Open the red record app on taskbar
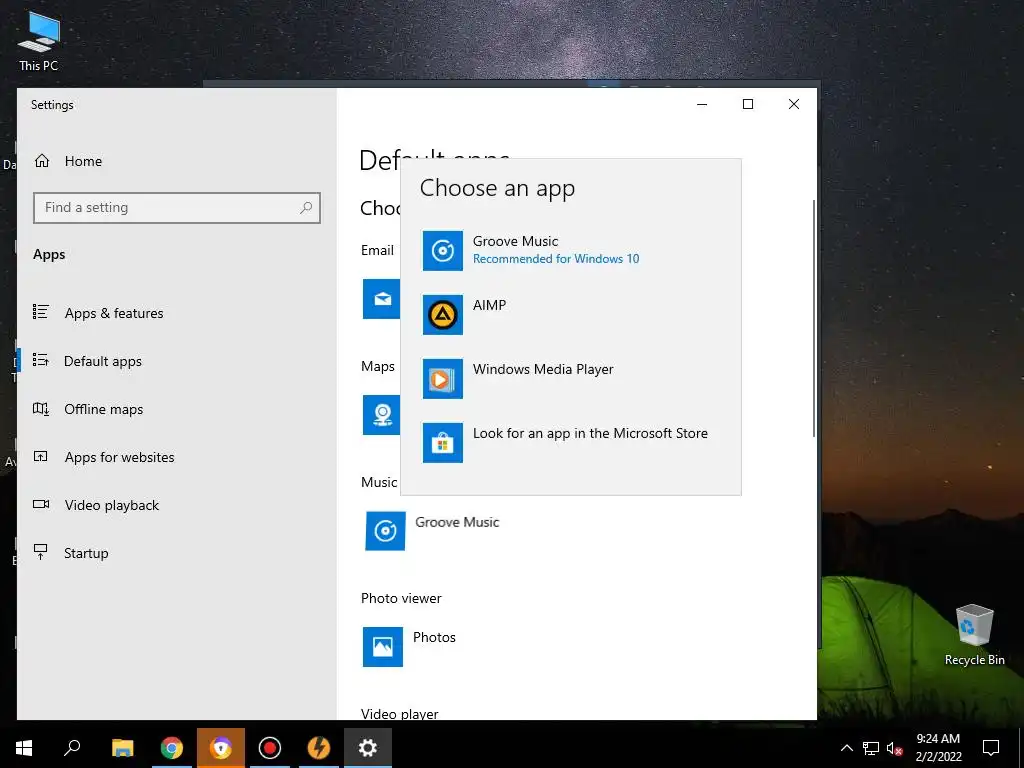The image size is (1024, 768). pos(270,748)
